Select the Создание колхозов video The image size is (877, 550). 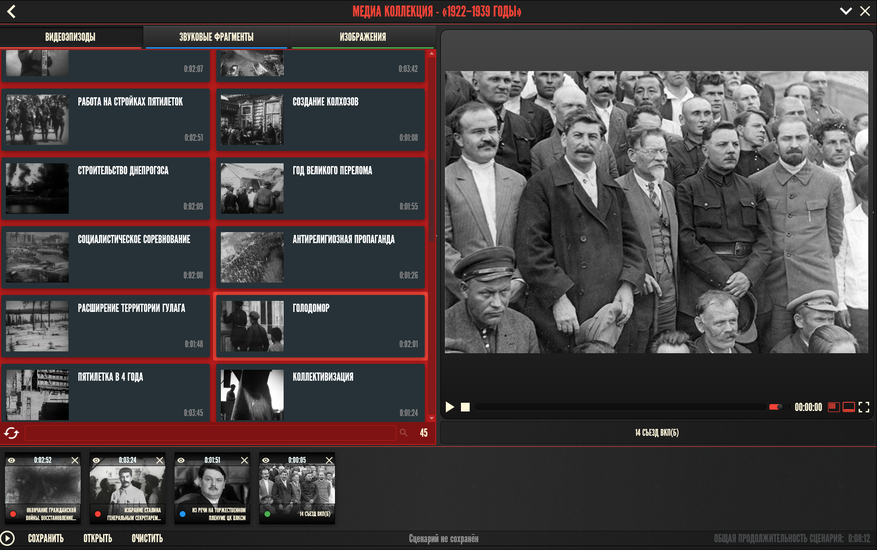click(320, 120)
